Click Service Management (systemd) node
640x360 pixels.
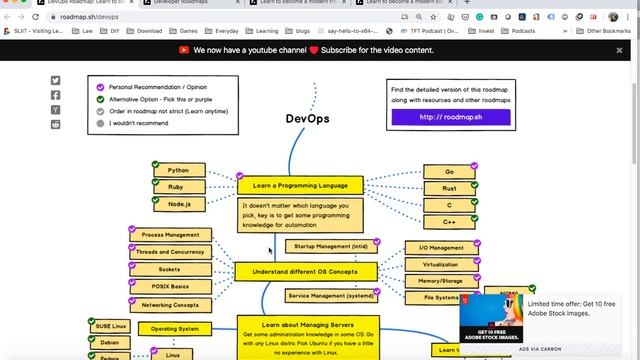click(x=331, y=296)
